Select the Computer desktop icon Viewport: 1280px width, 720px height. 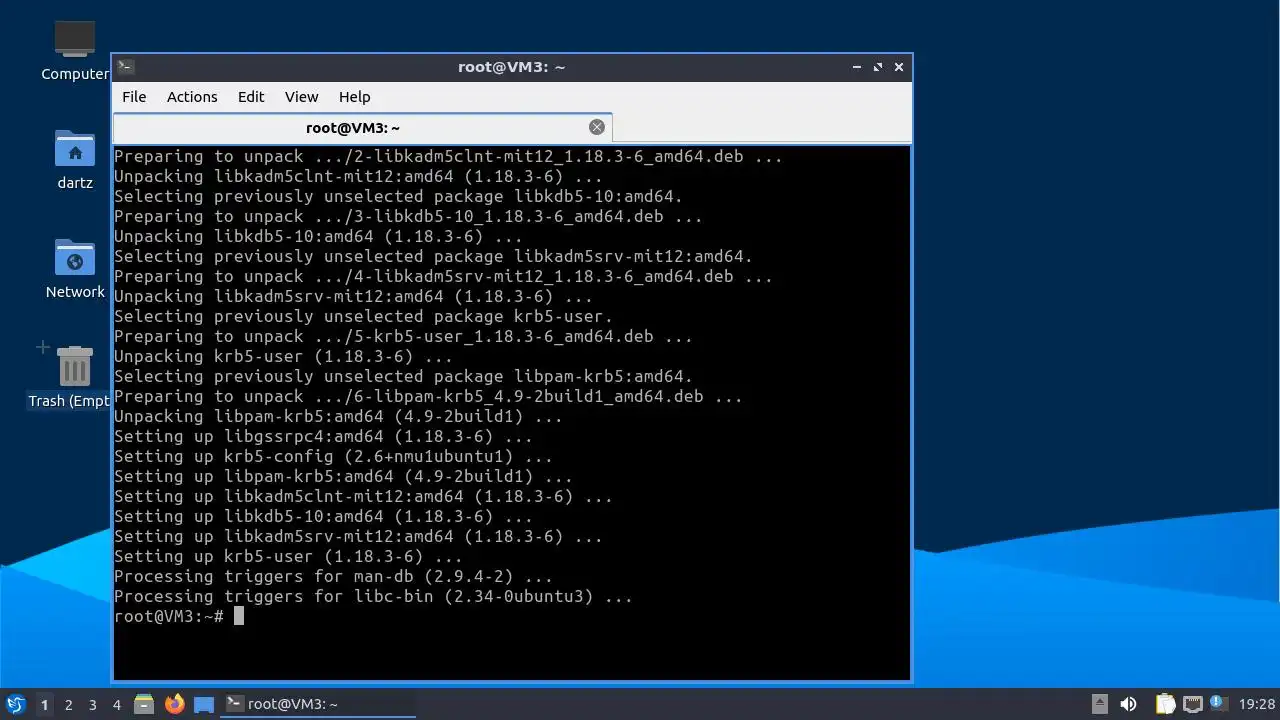(x=75, y=50)
